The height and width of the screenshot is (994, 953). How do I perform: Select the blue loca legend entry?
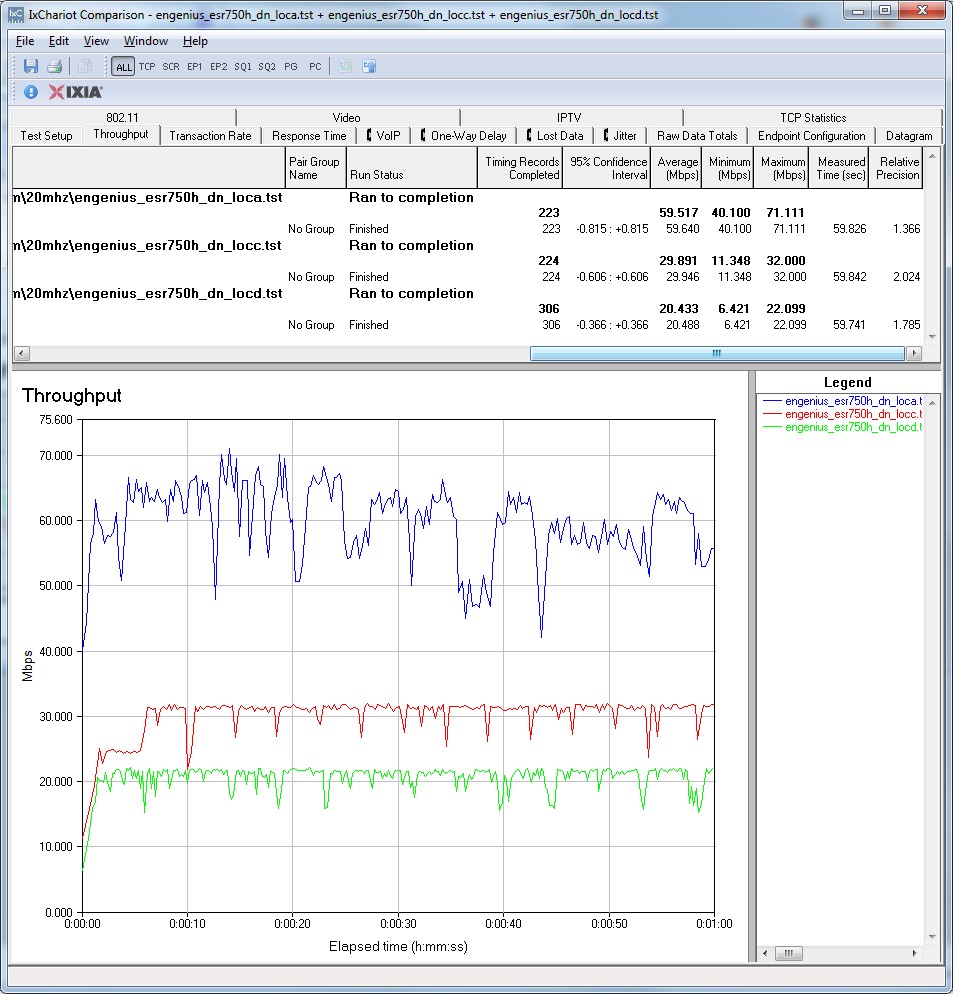pos(842,401)
